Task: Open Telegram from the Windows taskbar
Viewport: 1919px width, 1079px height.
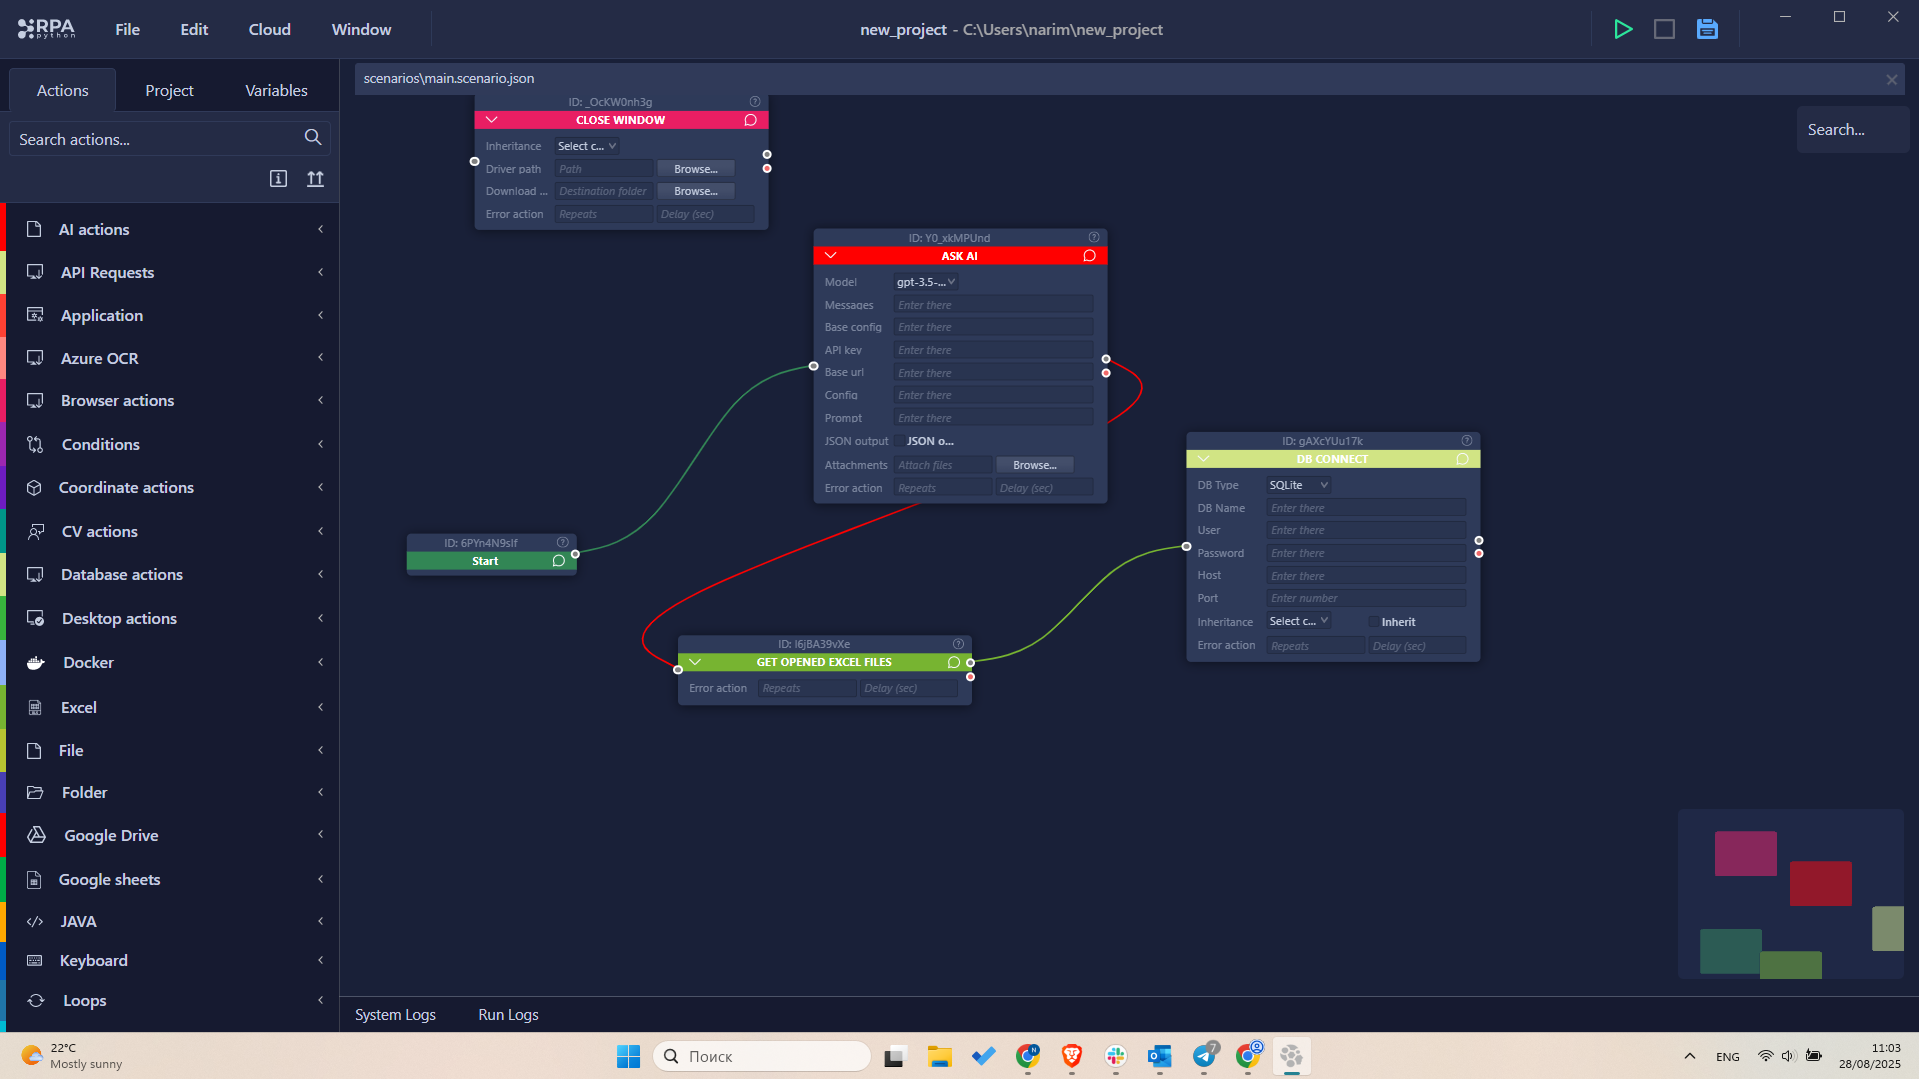Action: coord(1205,1056)
